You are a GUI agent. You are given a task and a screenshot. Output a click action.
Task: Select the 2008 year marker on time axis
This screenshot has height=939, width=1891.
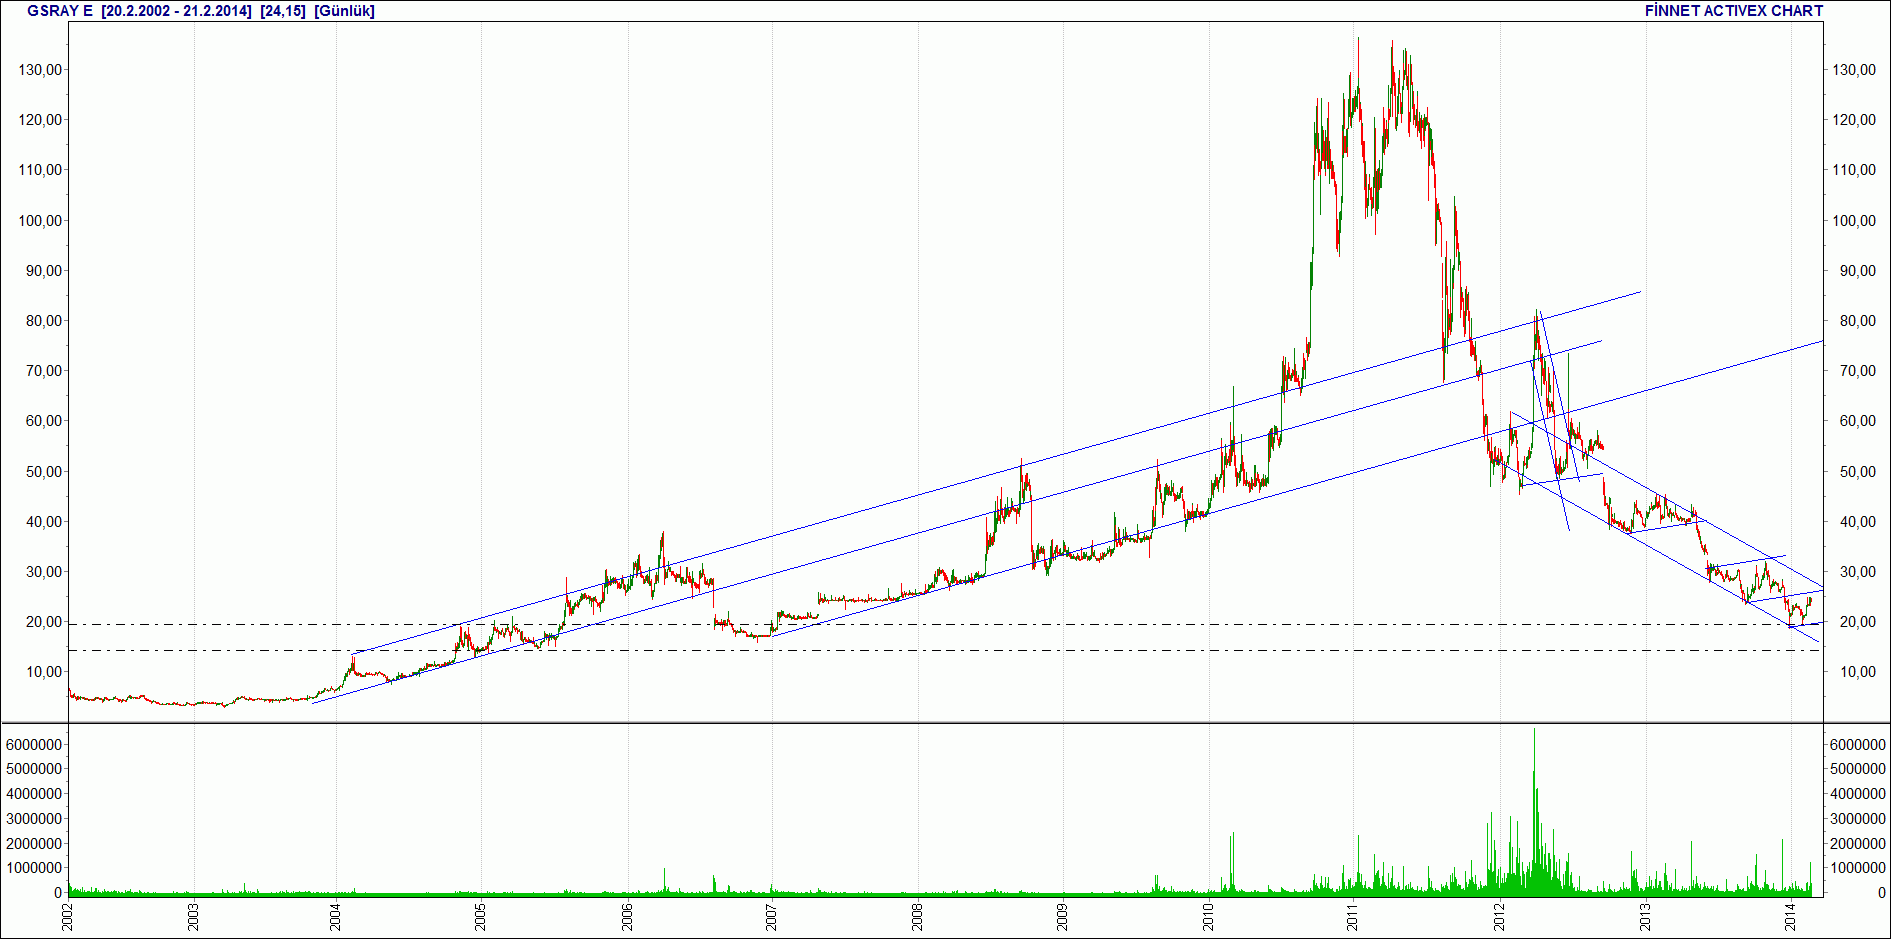tap(918, 917)
